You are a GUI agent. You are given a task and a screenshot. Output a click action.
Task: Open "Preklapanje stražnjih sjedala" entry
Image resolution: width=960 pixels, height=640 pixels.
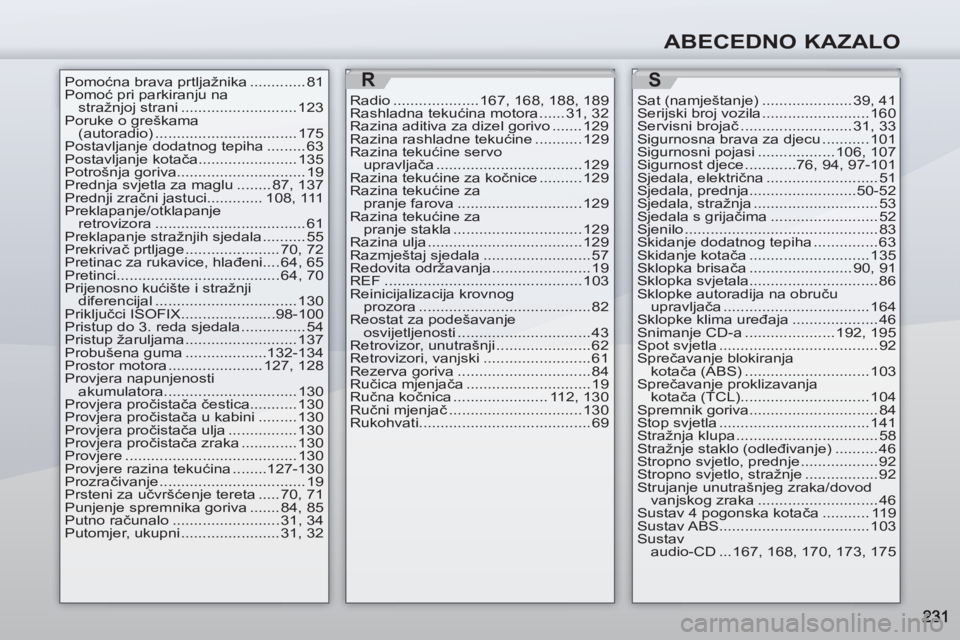pyautogui.click(x=194, y=236)
